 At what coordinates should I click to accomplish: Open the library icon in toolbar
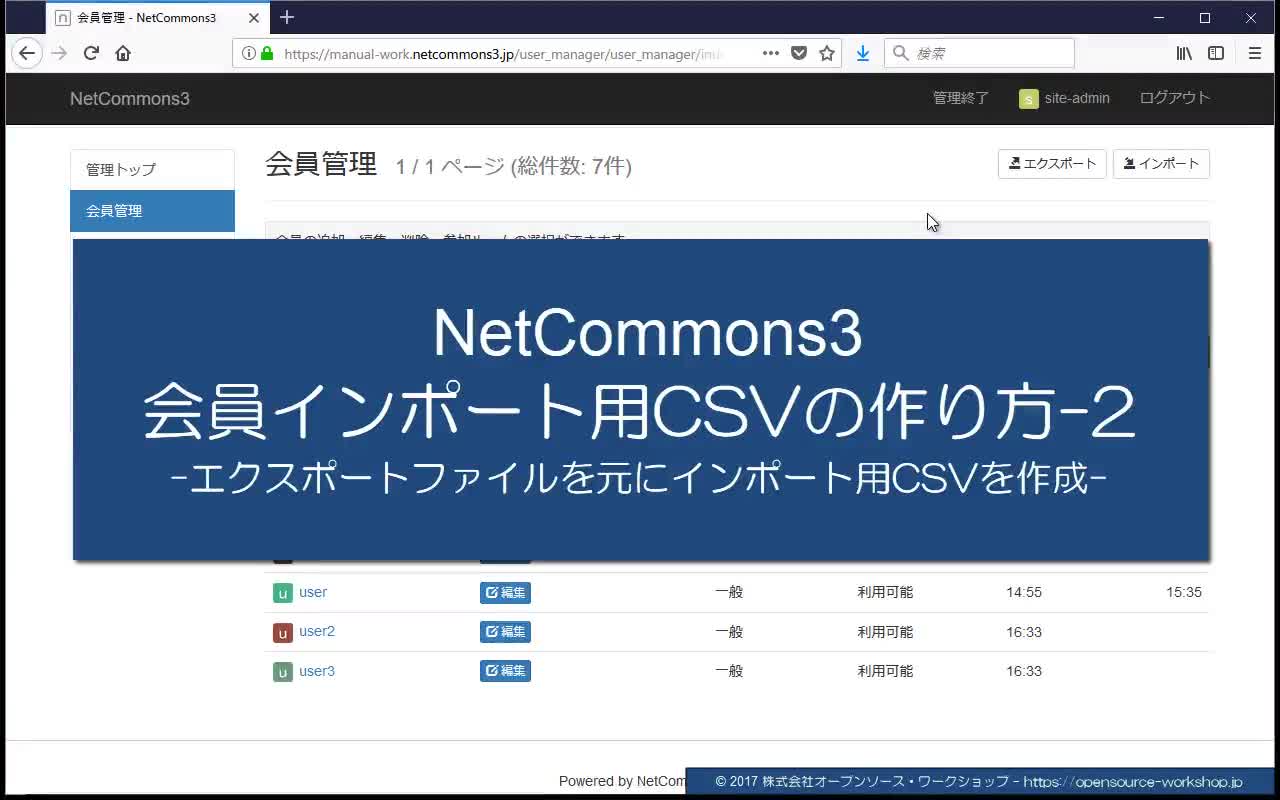1184,53
